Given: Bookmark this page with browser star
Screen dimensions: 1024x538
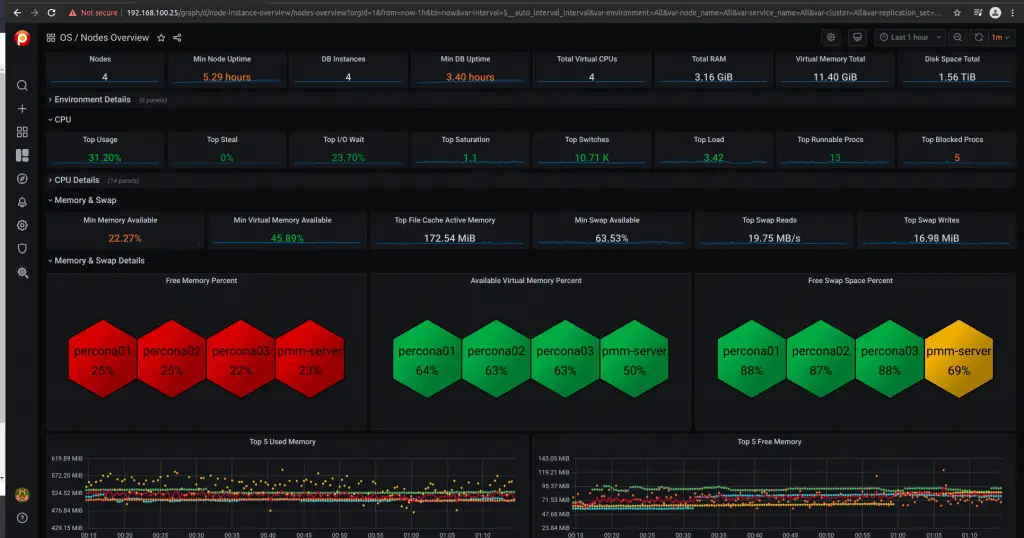Looking at the screenshot, I should tap(957, 12).
